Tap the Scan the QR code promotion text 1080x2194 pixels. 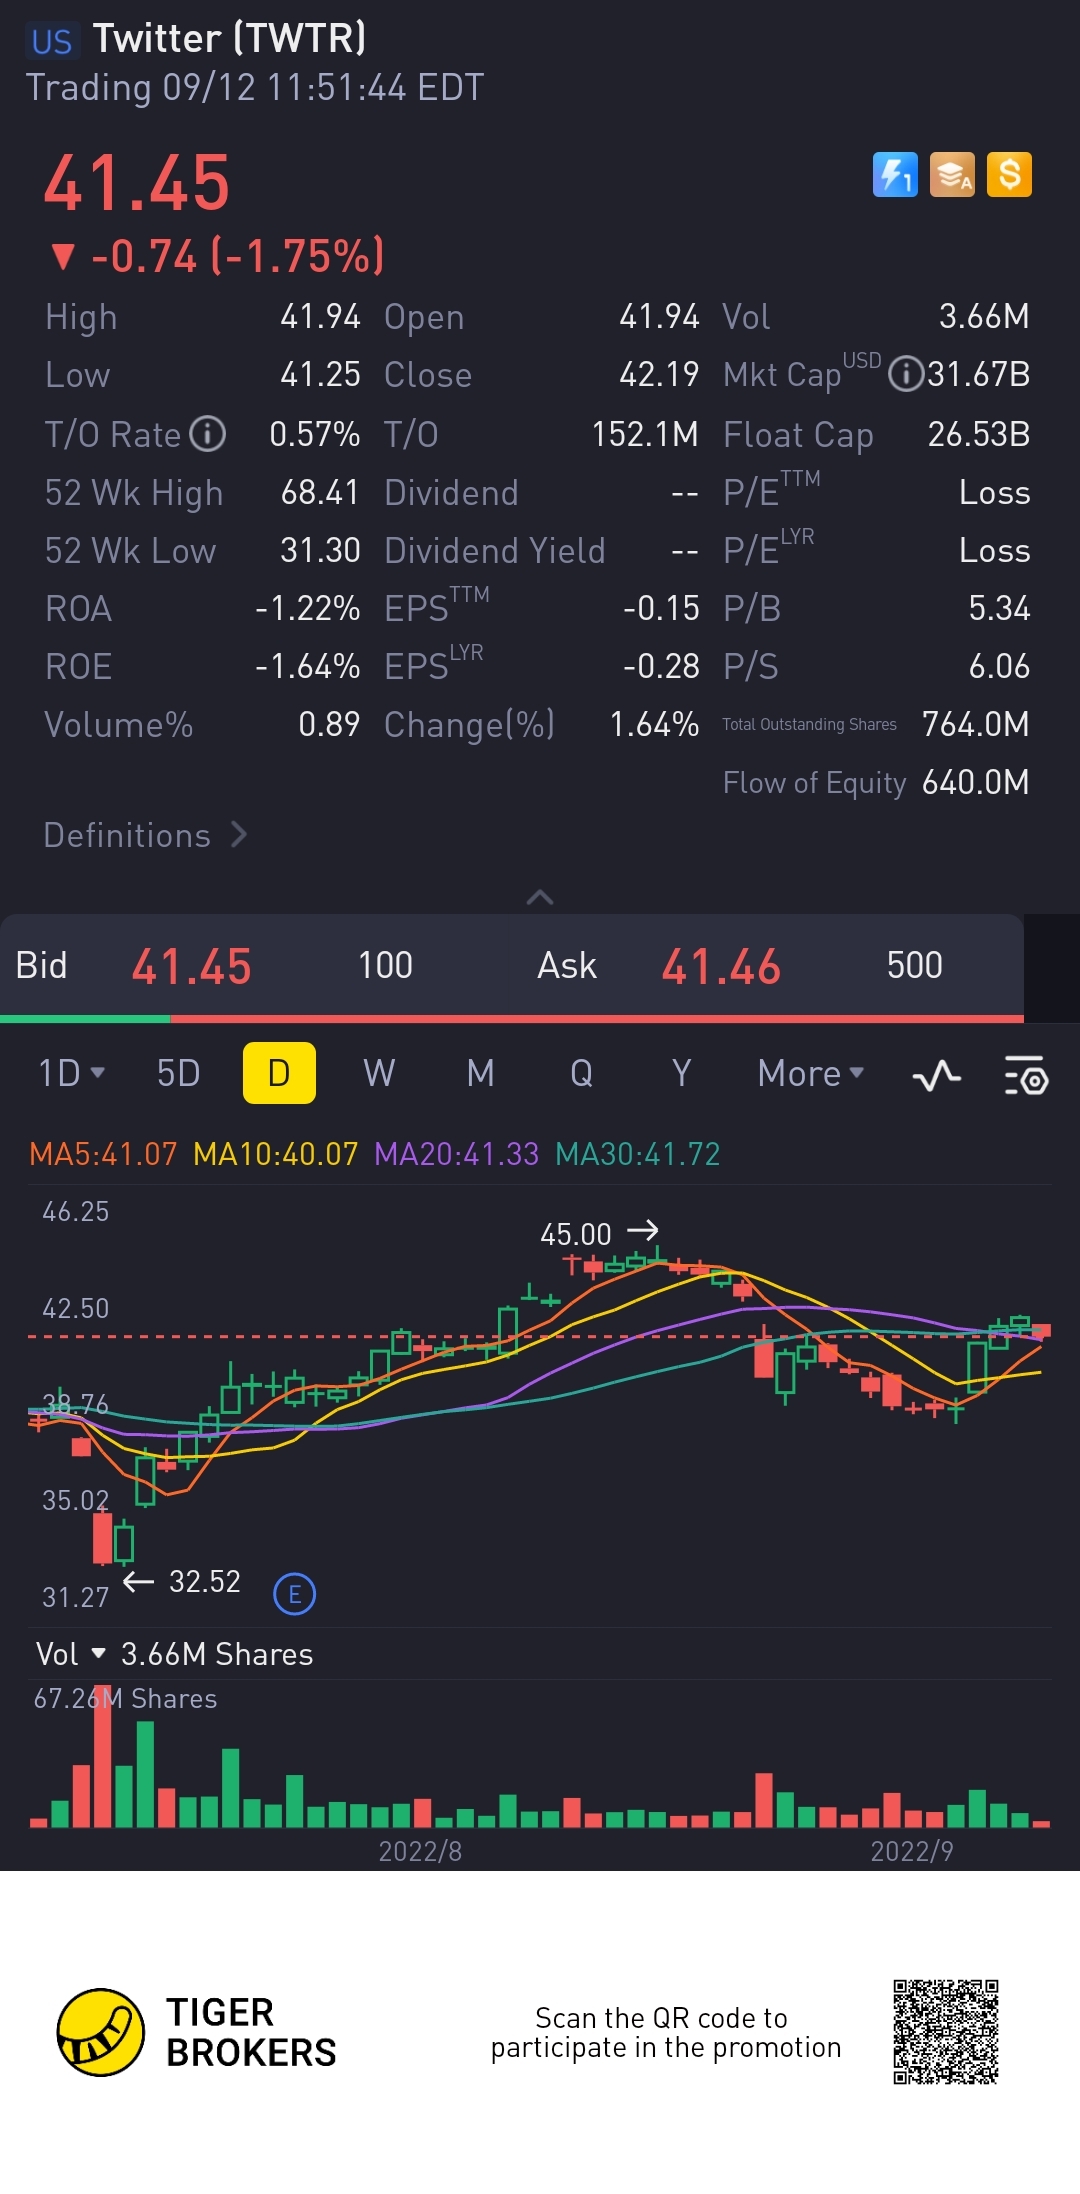[666, 2032]
